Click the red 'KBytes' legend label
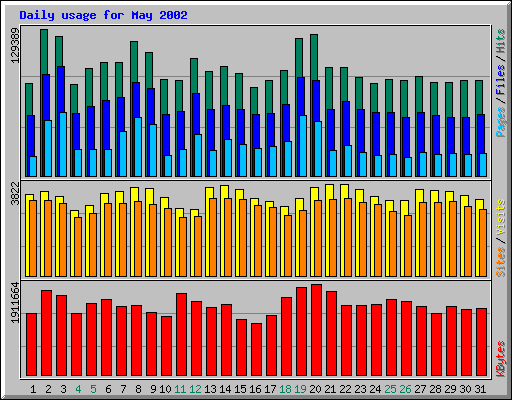The width and height of the screenshot is (512, 400). pyautogui.click(x=501, y=359)
